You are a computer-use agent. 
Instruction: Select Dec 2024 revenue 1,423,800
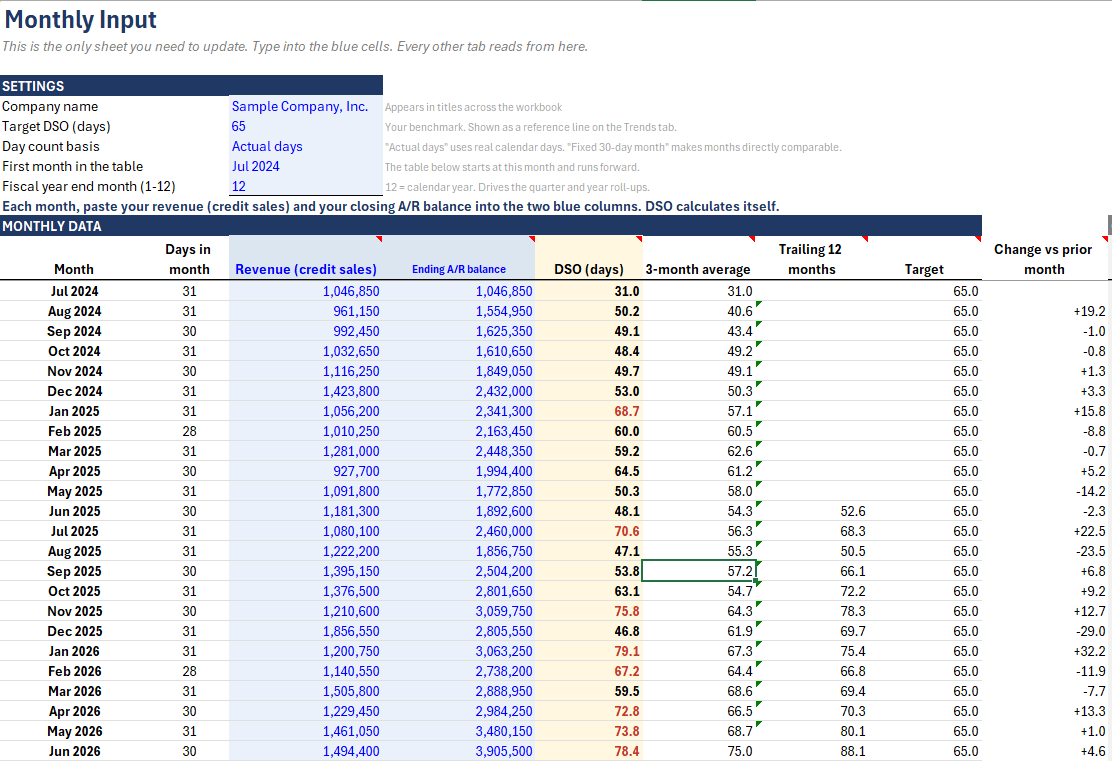pos(306,391)
